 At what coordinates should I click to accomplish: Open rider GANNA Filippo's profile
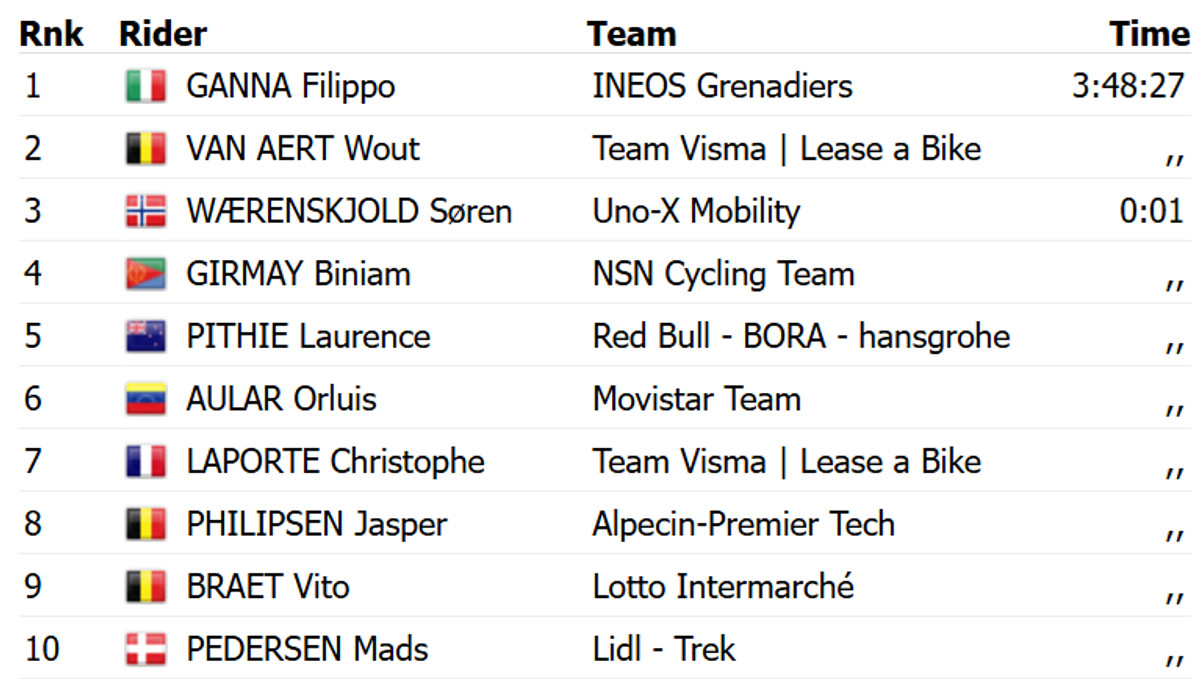[x=290, y=87]
